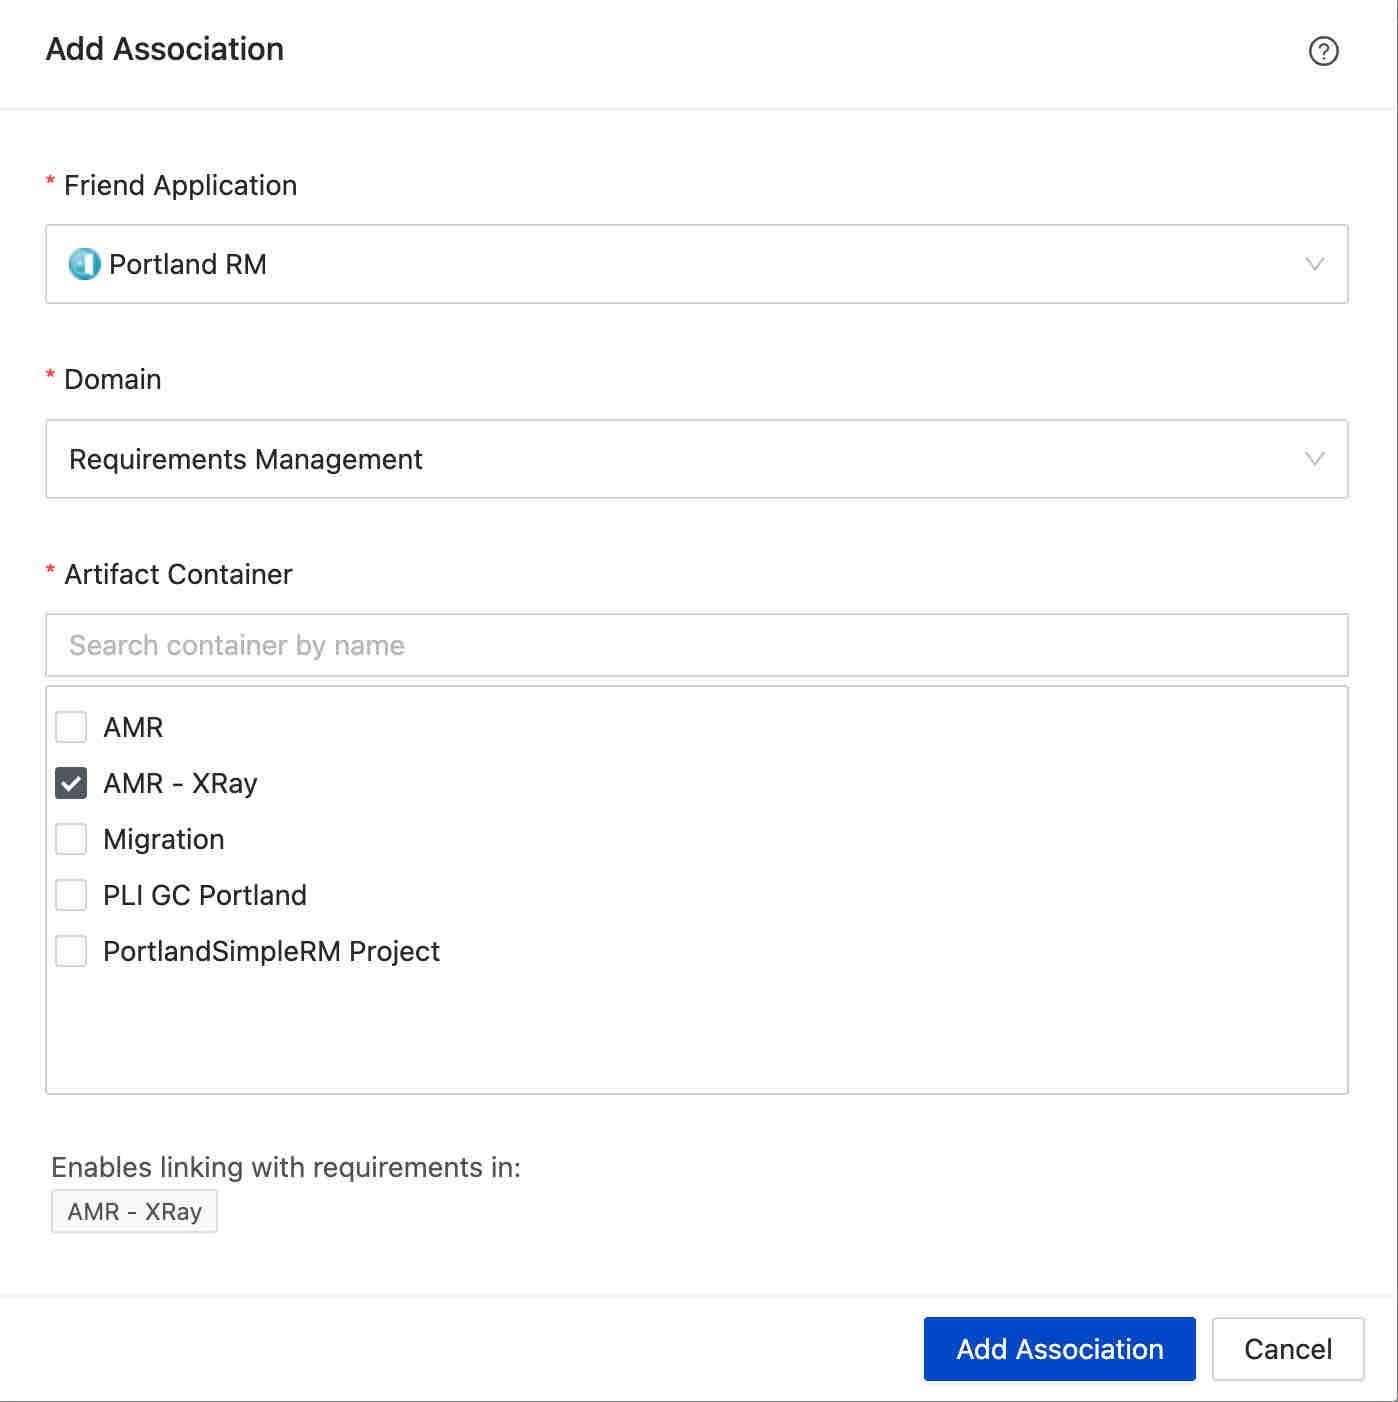This screenshot has height=1402, width=1398.
Task: Focus the Search container by name field
Action: coord(696,645)
